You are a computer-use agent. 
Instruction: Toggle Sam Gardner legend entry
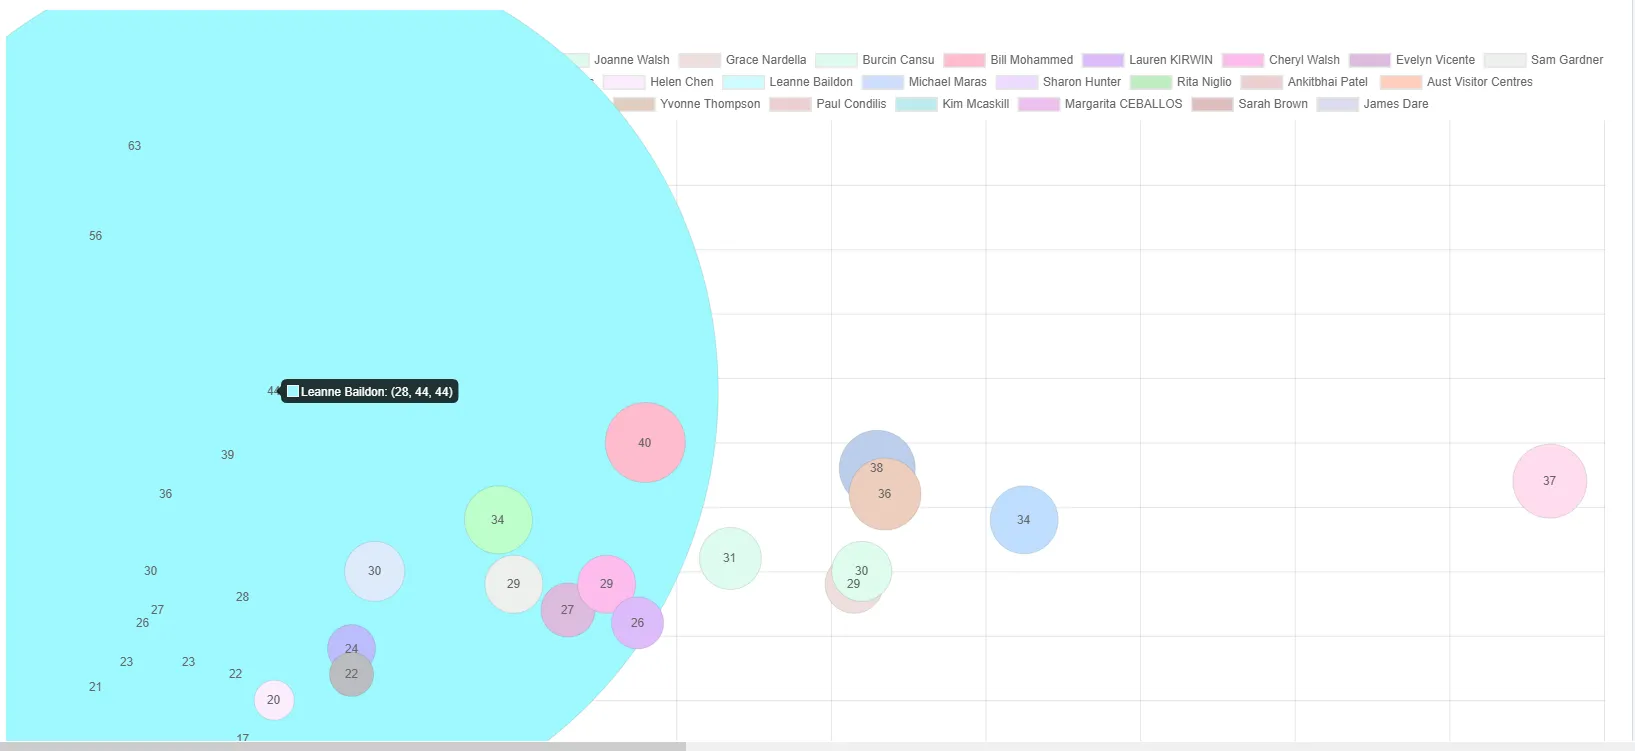[1544, 60]
